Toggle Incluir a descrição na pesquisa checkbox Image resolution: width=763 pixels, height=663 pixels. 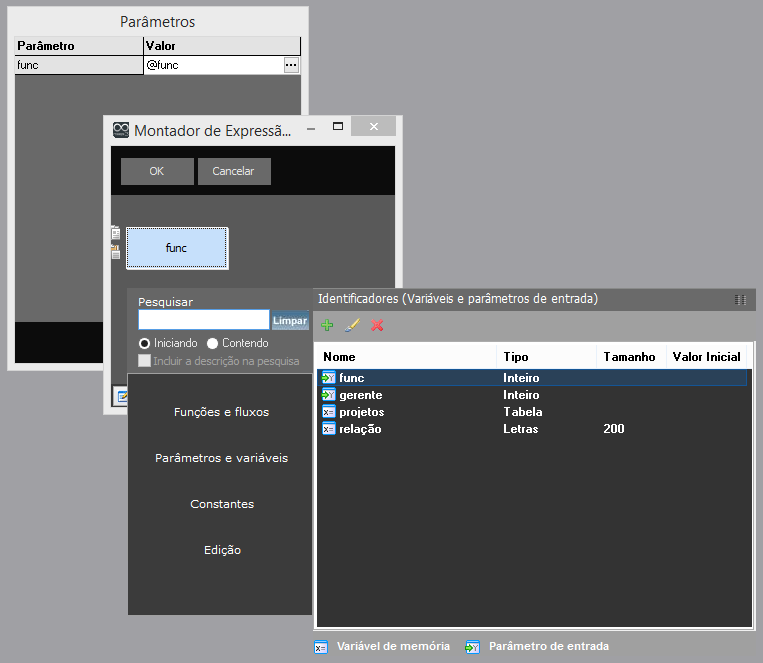145,361
